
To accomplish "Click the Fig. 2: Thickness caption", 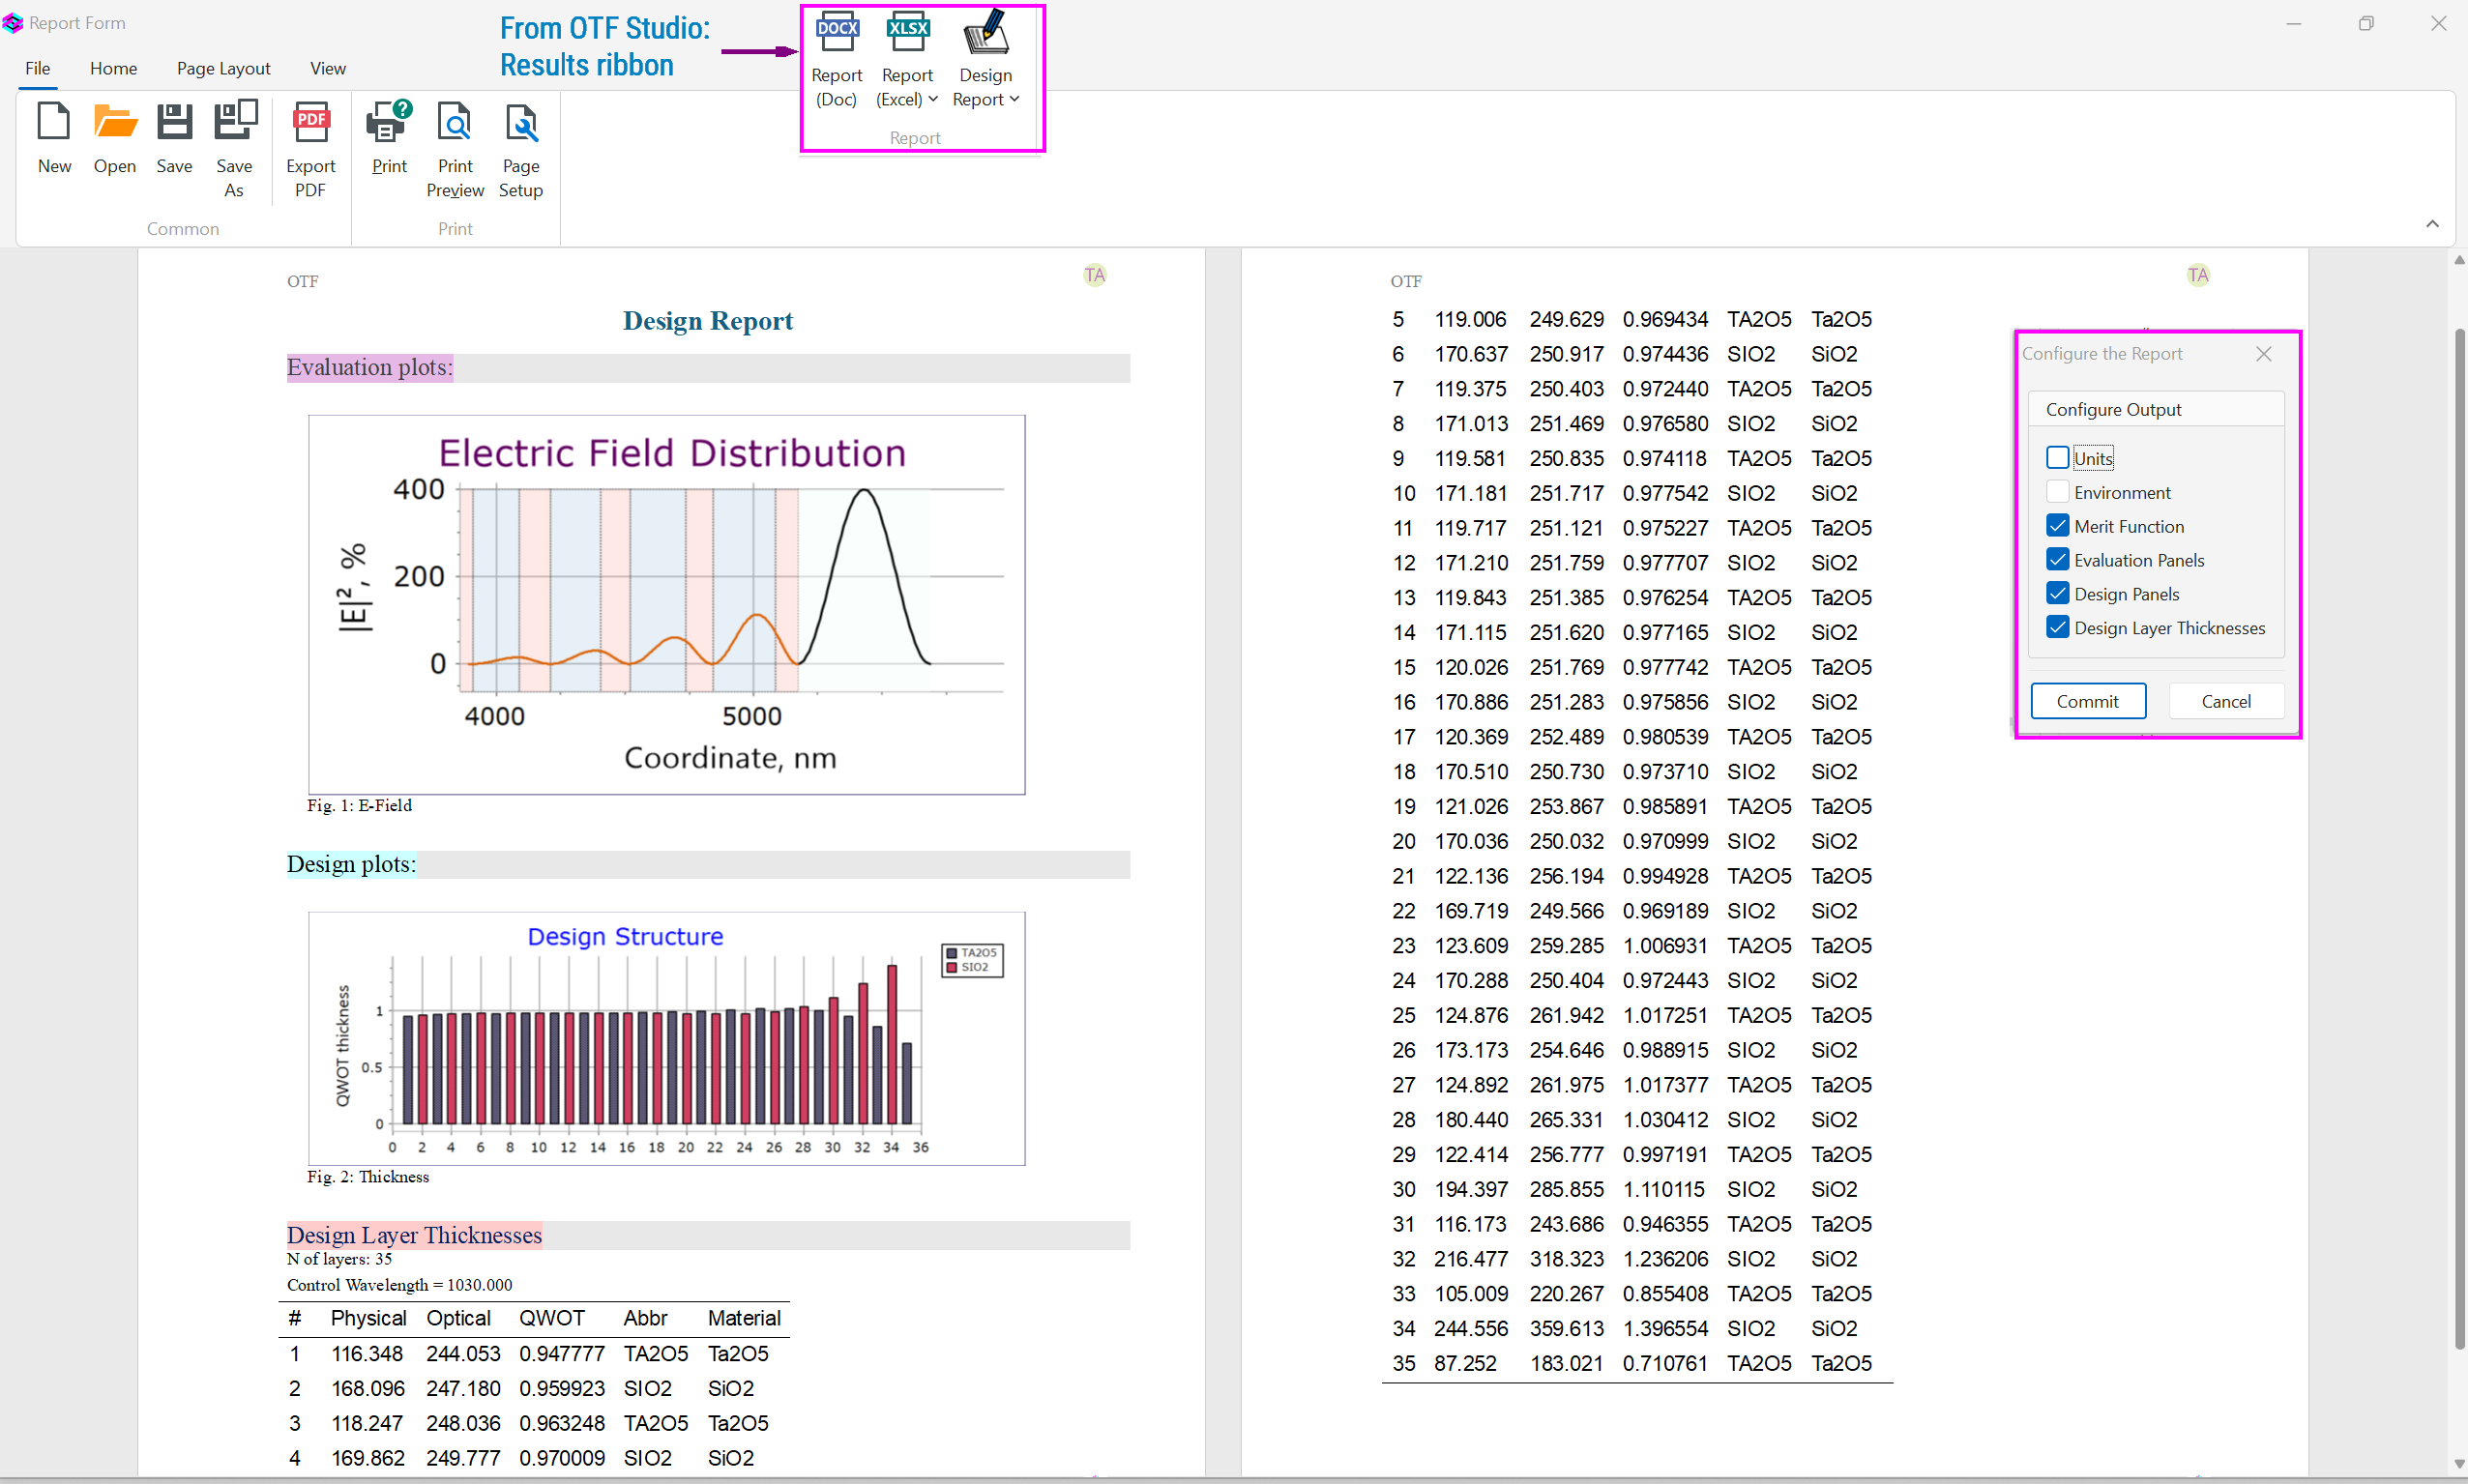I will tap(368, 1177).
